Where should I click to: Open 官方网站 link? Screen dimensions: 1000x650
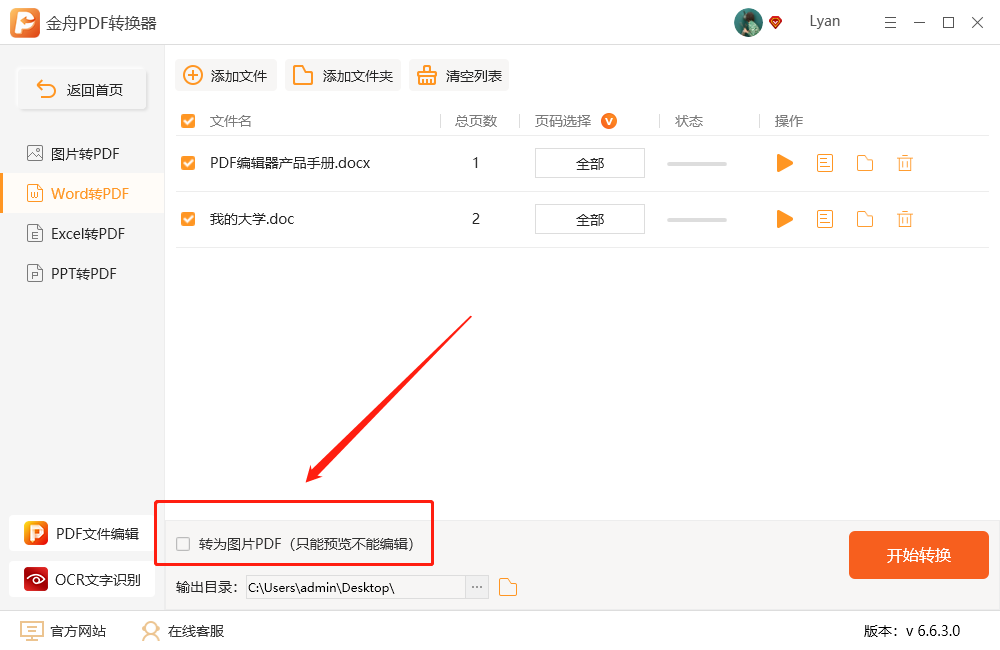pyautogui.click(x=63, y=631)
